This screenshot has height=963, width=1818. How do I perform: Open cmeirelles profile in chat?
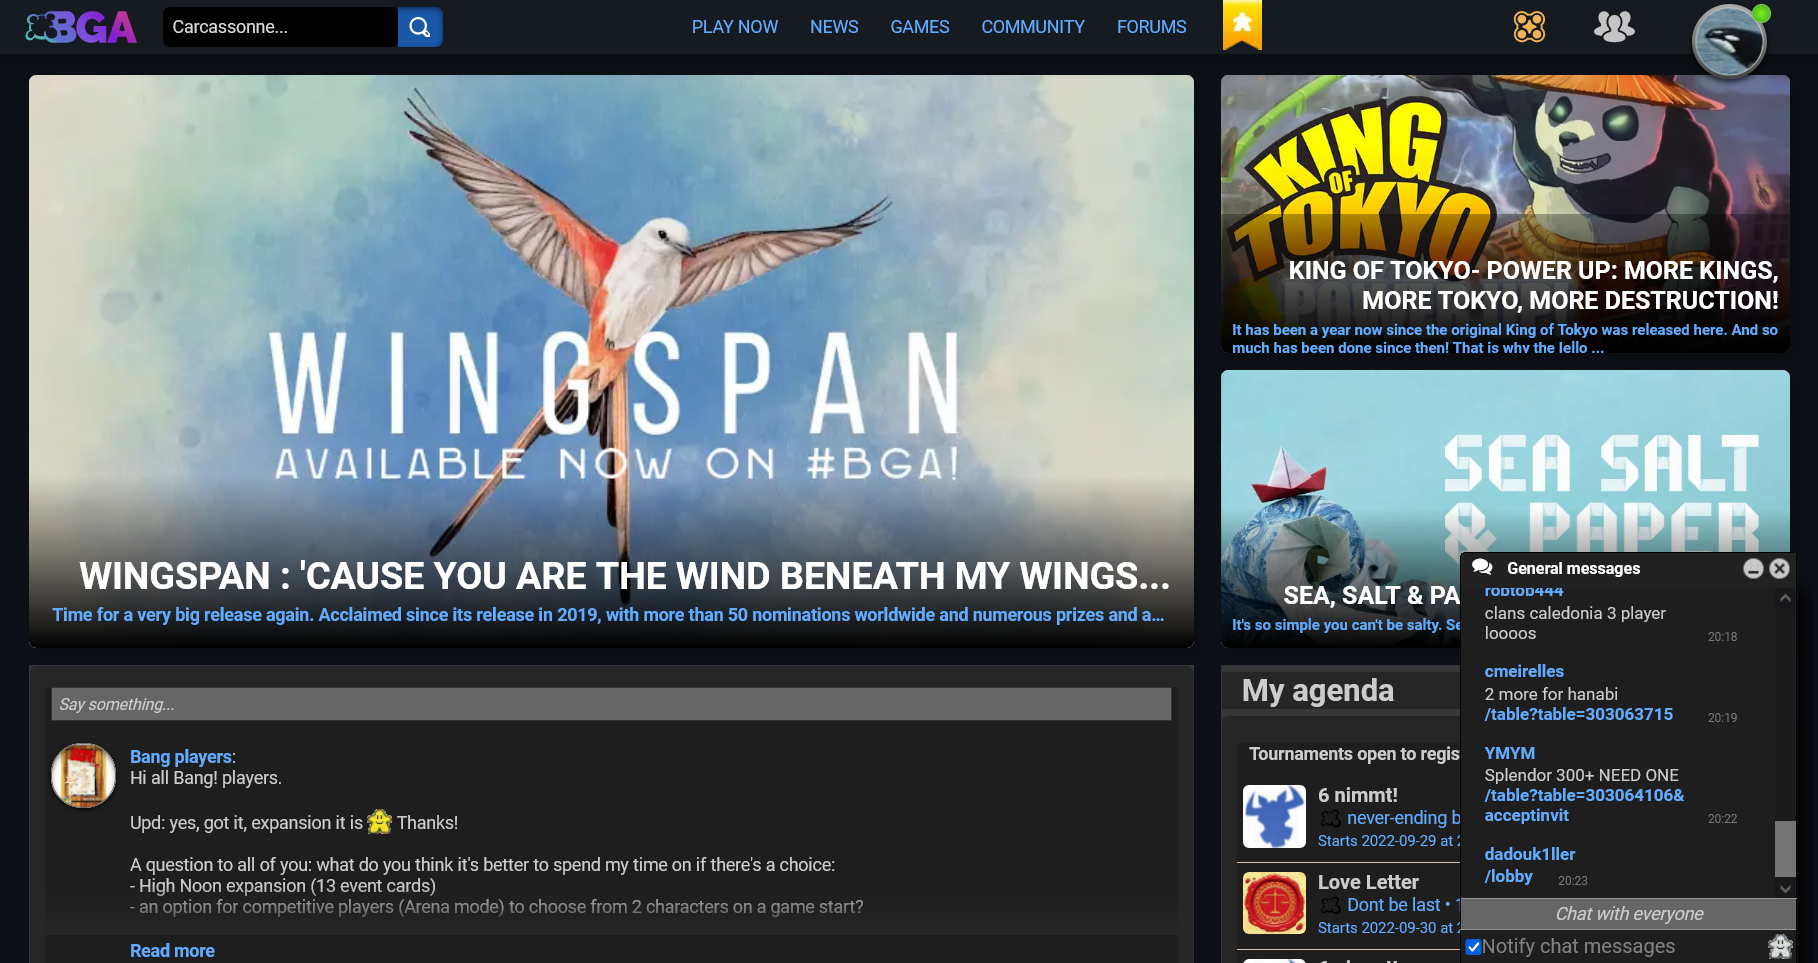pos(1524,671)
